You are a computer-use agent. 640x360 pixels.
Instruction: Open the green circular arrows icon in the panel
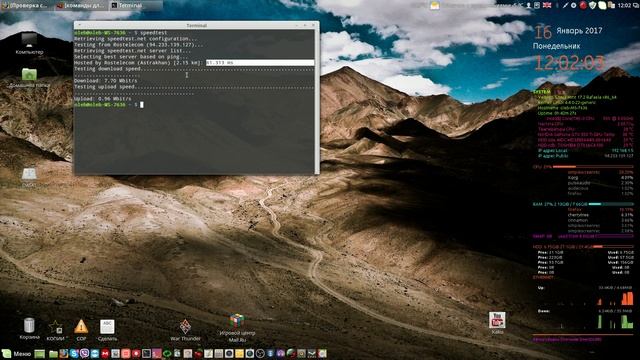point(167,353)
